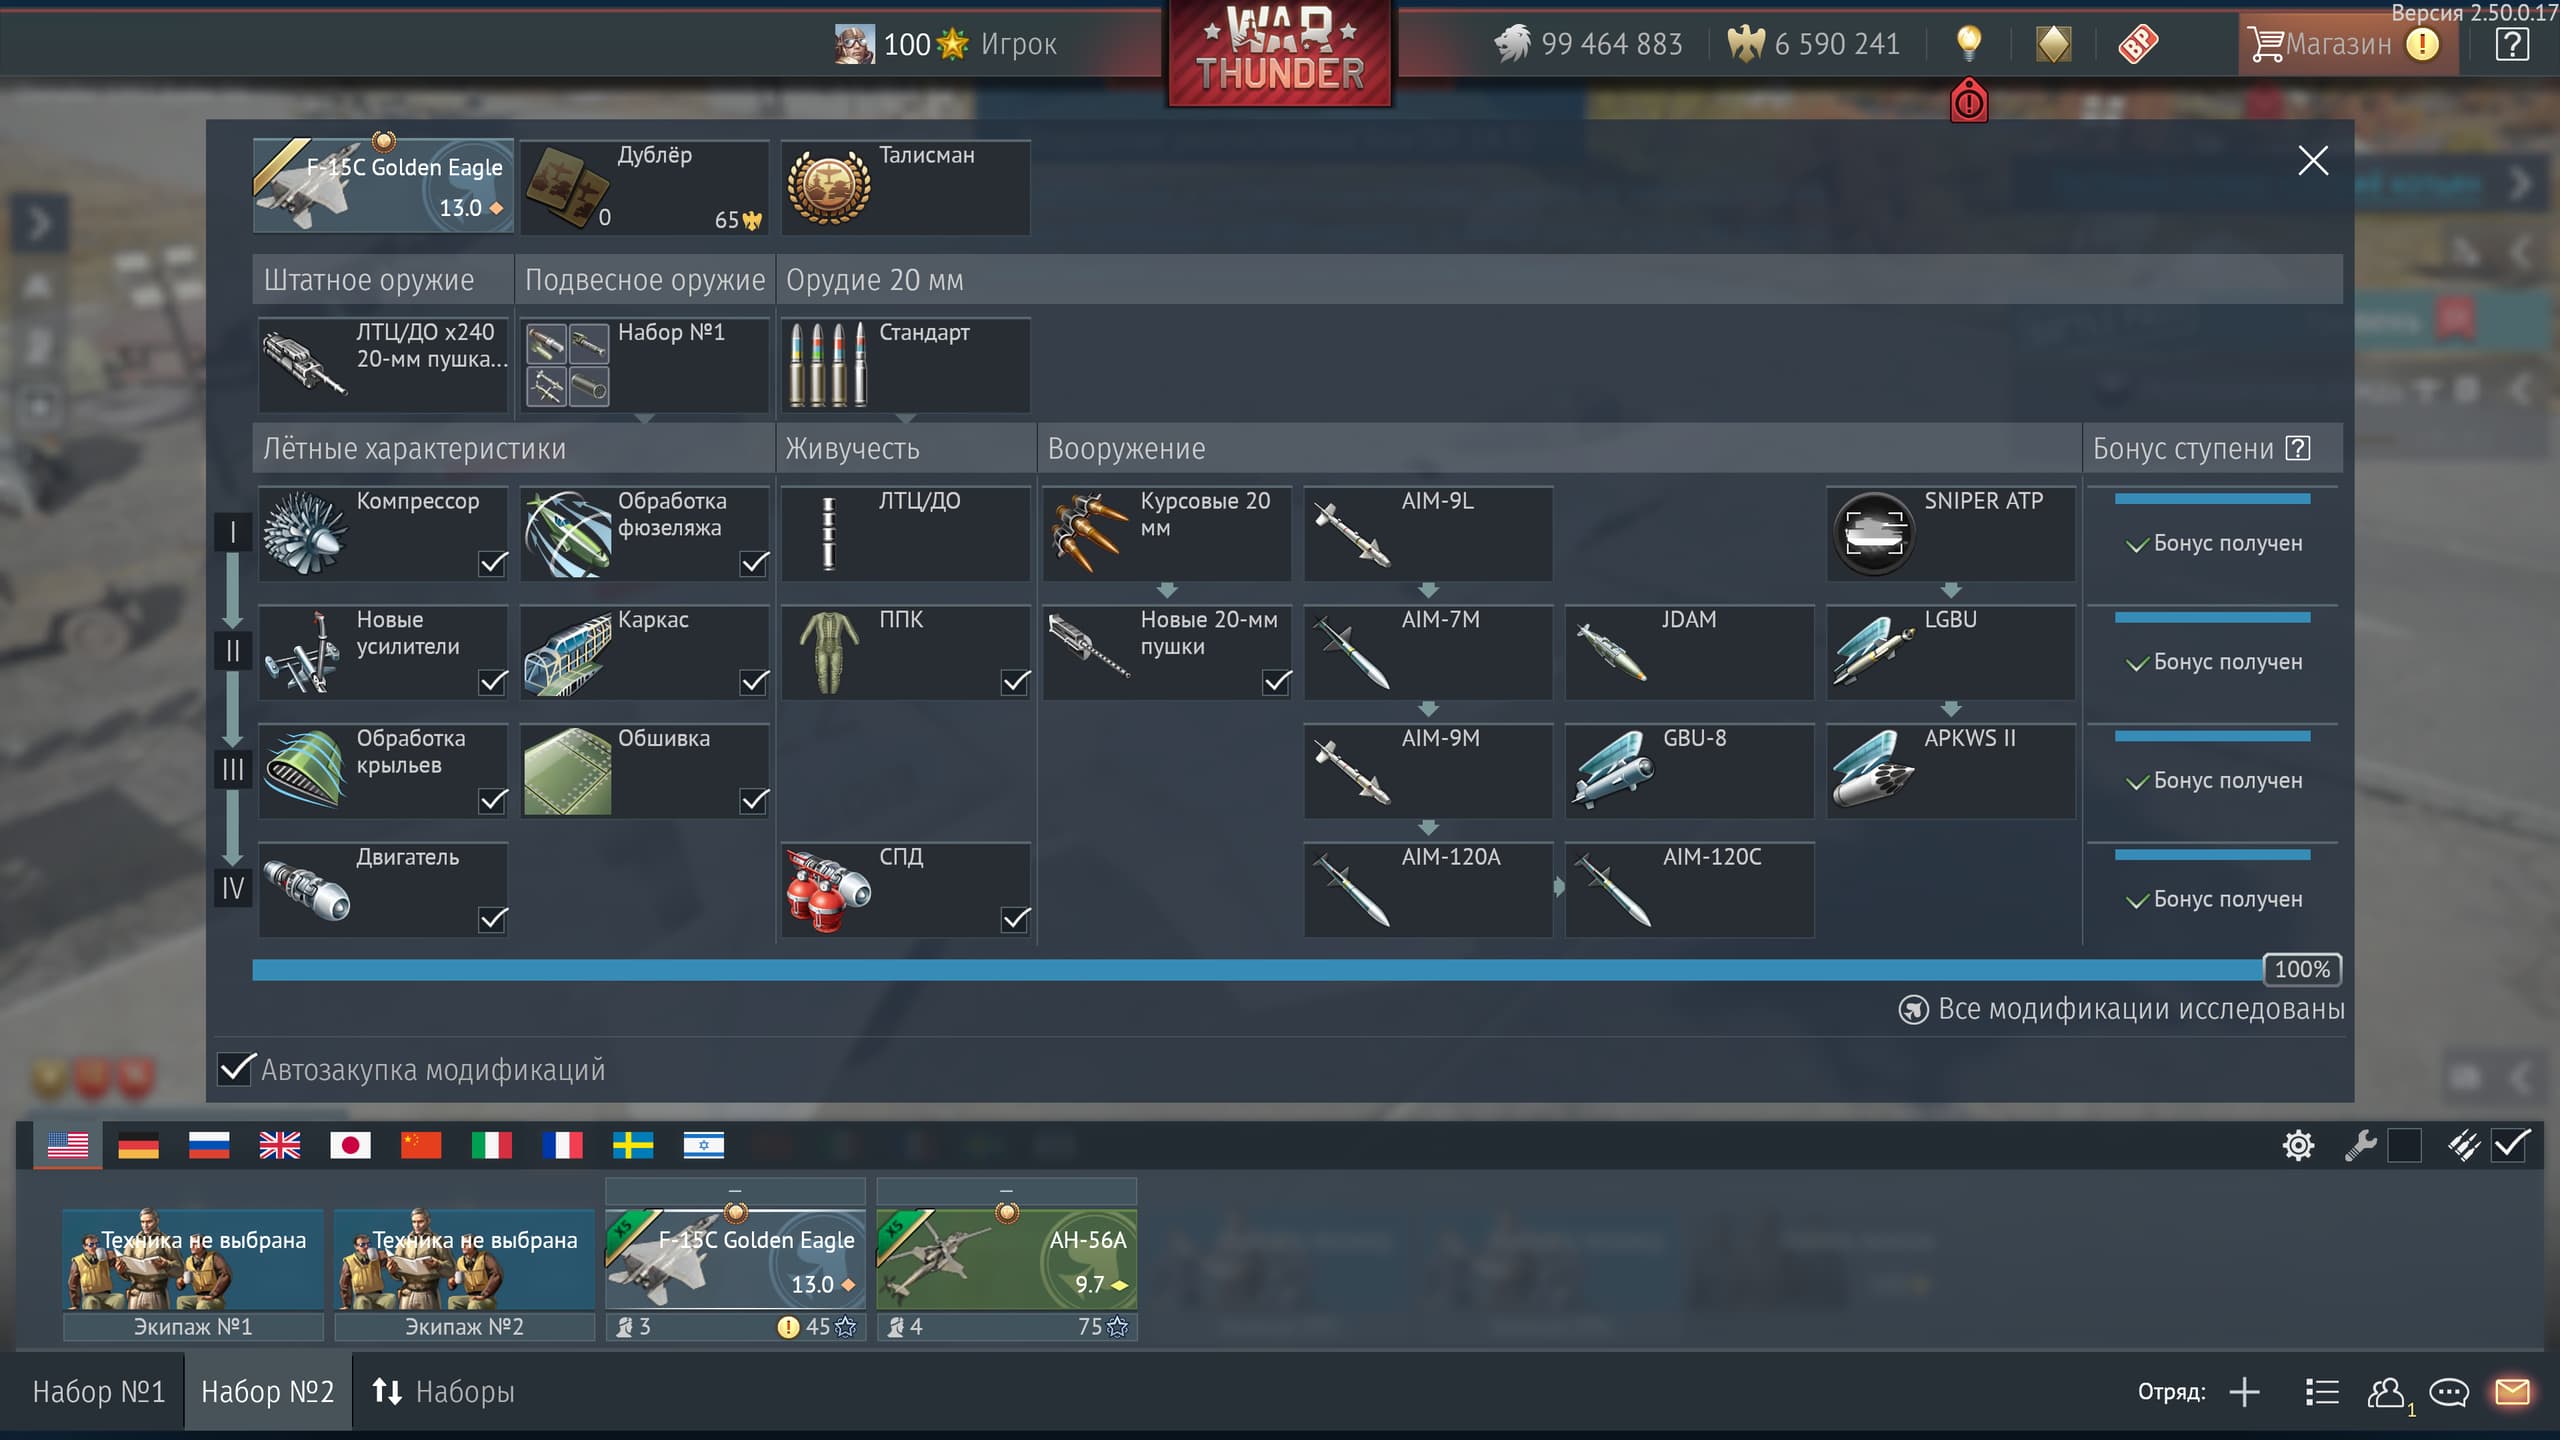
Task: Switch to the Набор №1 tab
Action: [x=98, y=1392]
